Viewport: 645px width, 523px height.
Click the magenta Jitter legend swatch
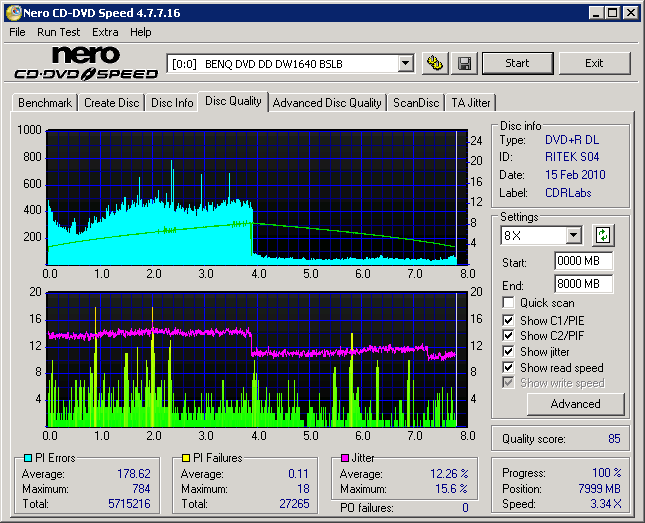345,458
